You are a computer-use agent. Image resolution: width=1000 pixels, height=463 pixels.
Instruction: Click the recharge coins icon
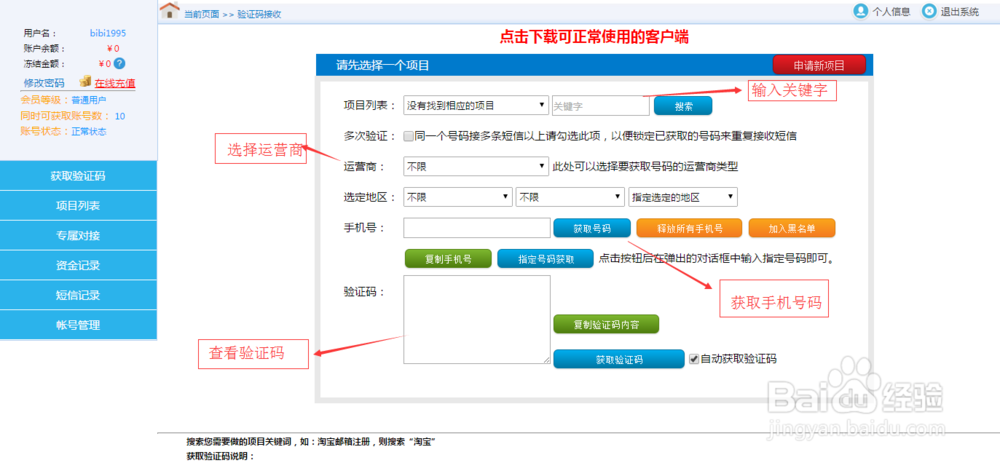85,82
